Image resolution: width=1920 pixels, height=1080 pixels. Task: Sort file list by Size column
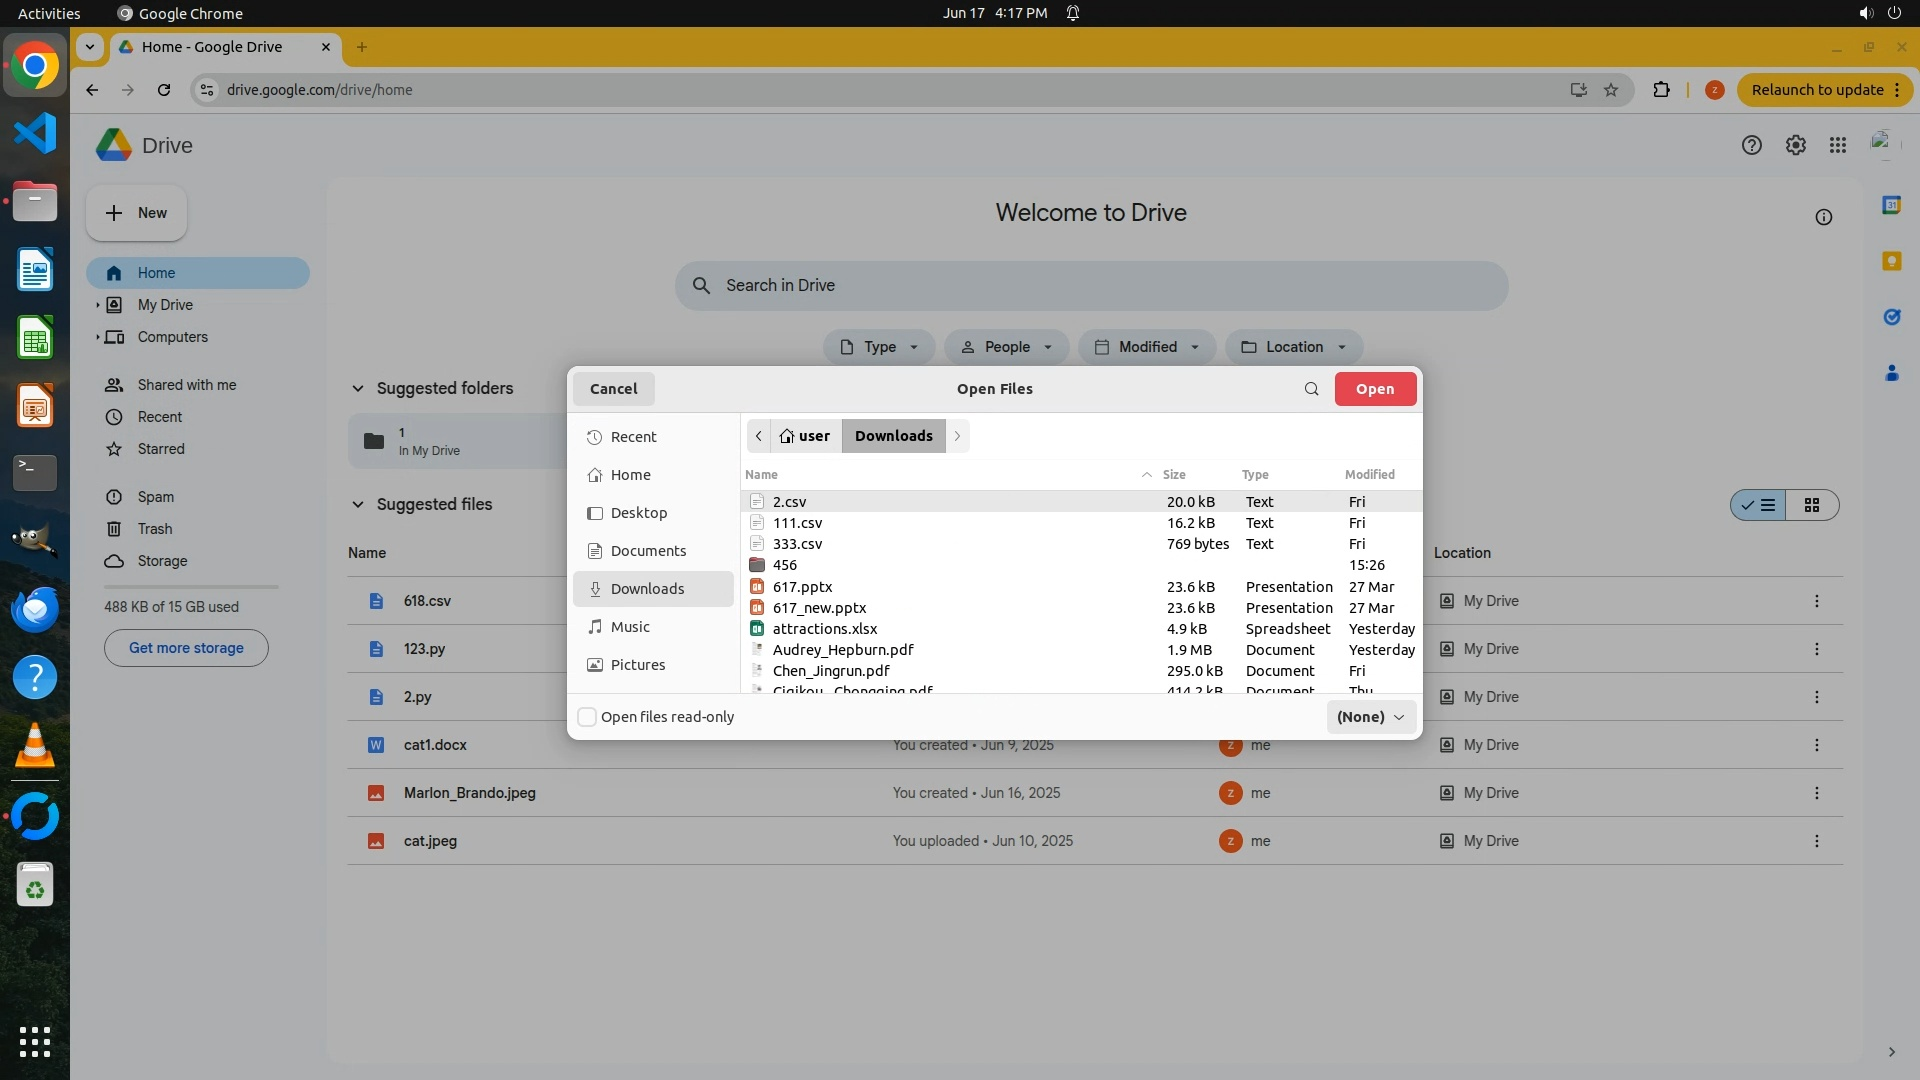click(x=1174, y=475)
